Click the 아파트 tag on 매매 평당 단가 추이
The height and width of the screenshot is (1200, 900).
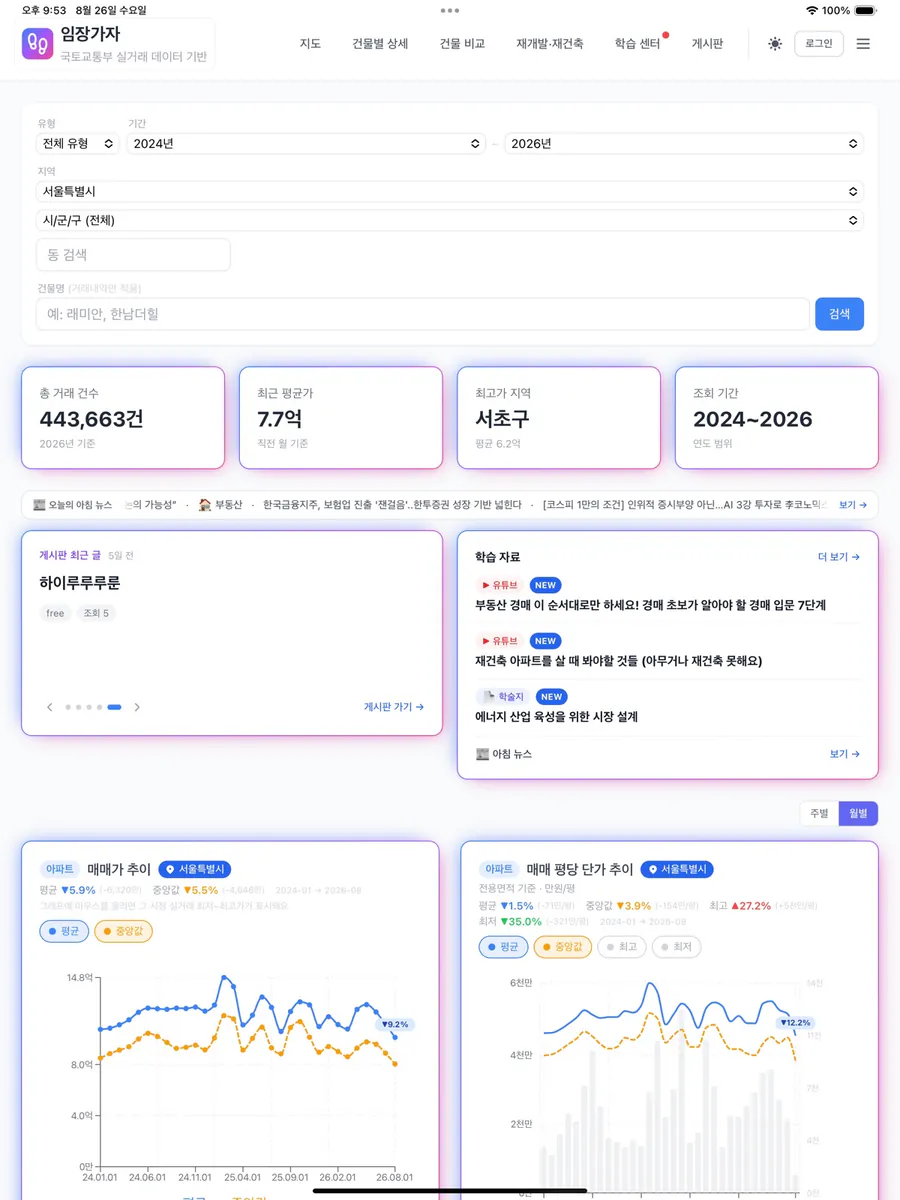pyautogui.click(x=499, y=870)
